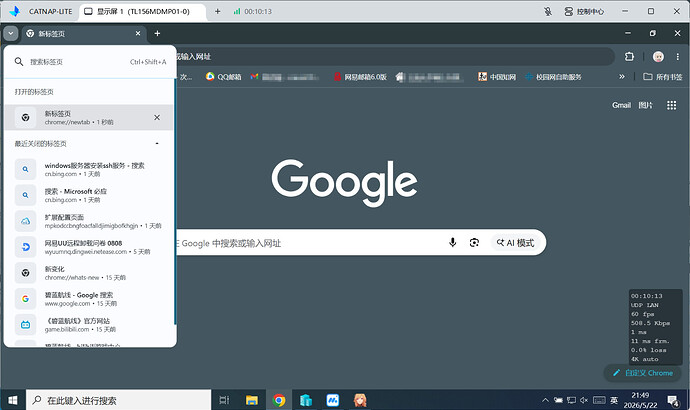Open the Chrome extensions puzzle icon
This screenshot has height=410, width=690.
629,56
